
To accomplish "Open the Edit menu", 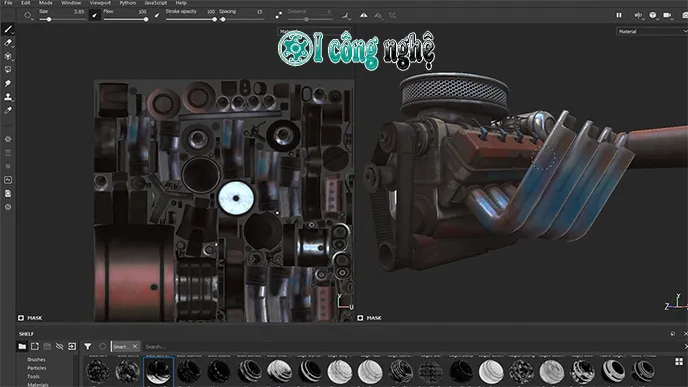I will coord(25,3).
